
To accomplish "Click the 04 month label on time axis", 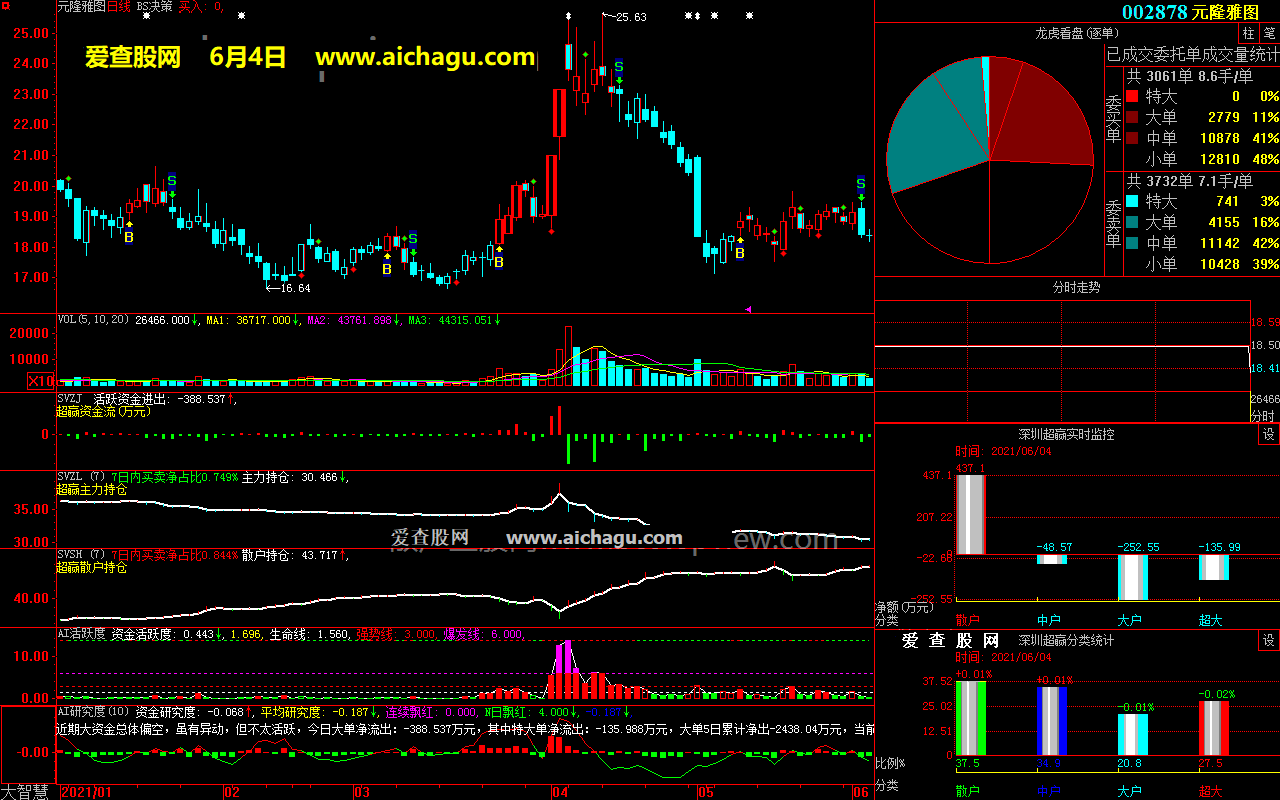I will pyautogui.click(x=560, y=792).
